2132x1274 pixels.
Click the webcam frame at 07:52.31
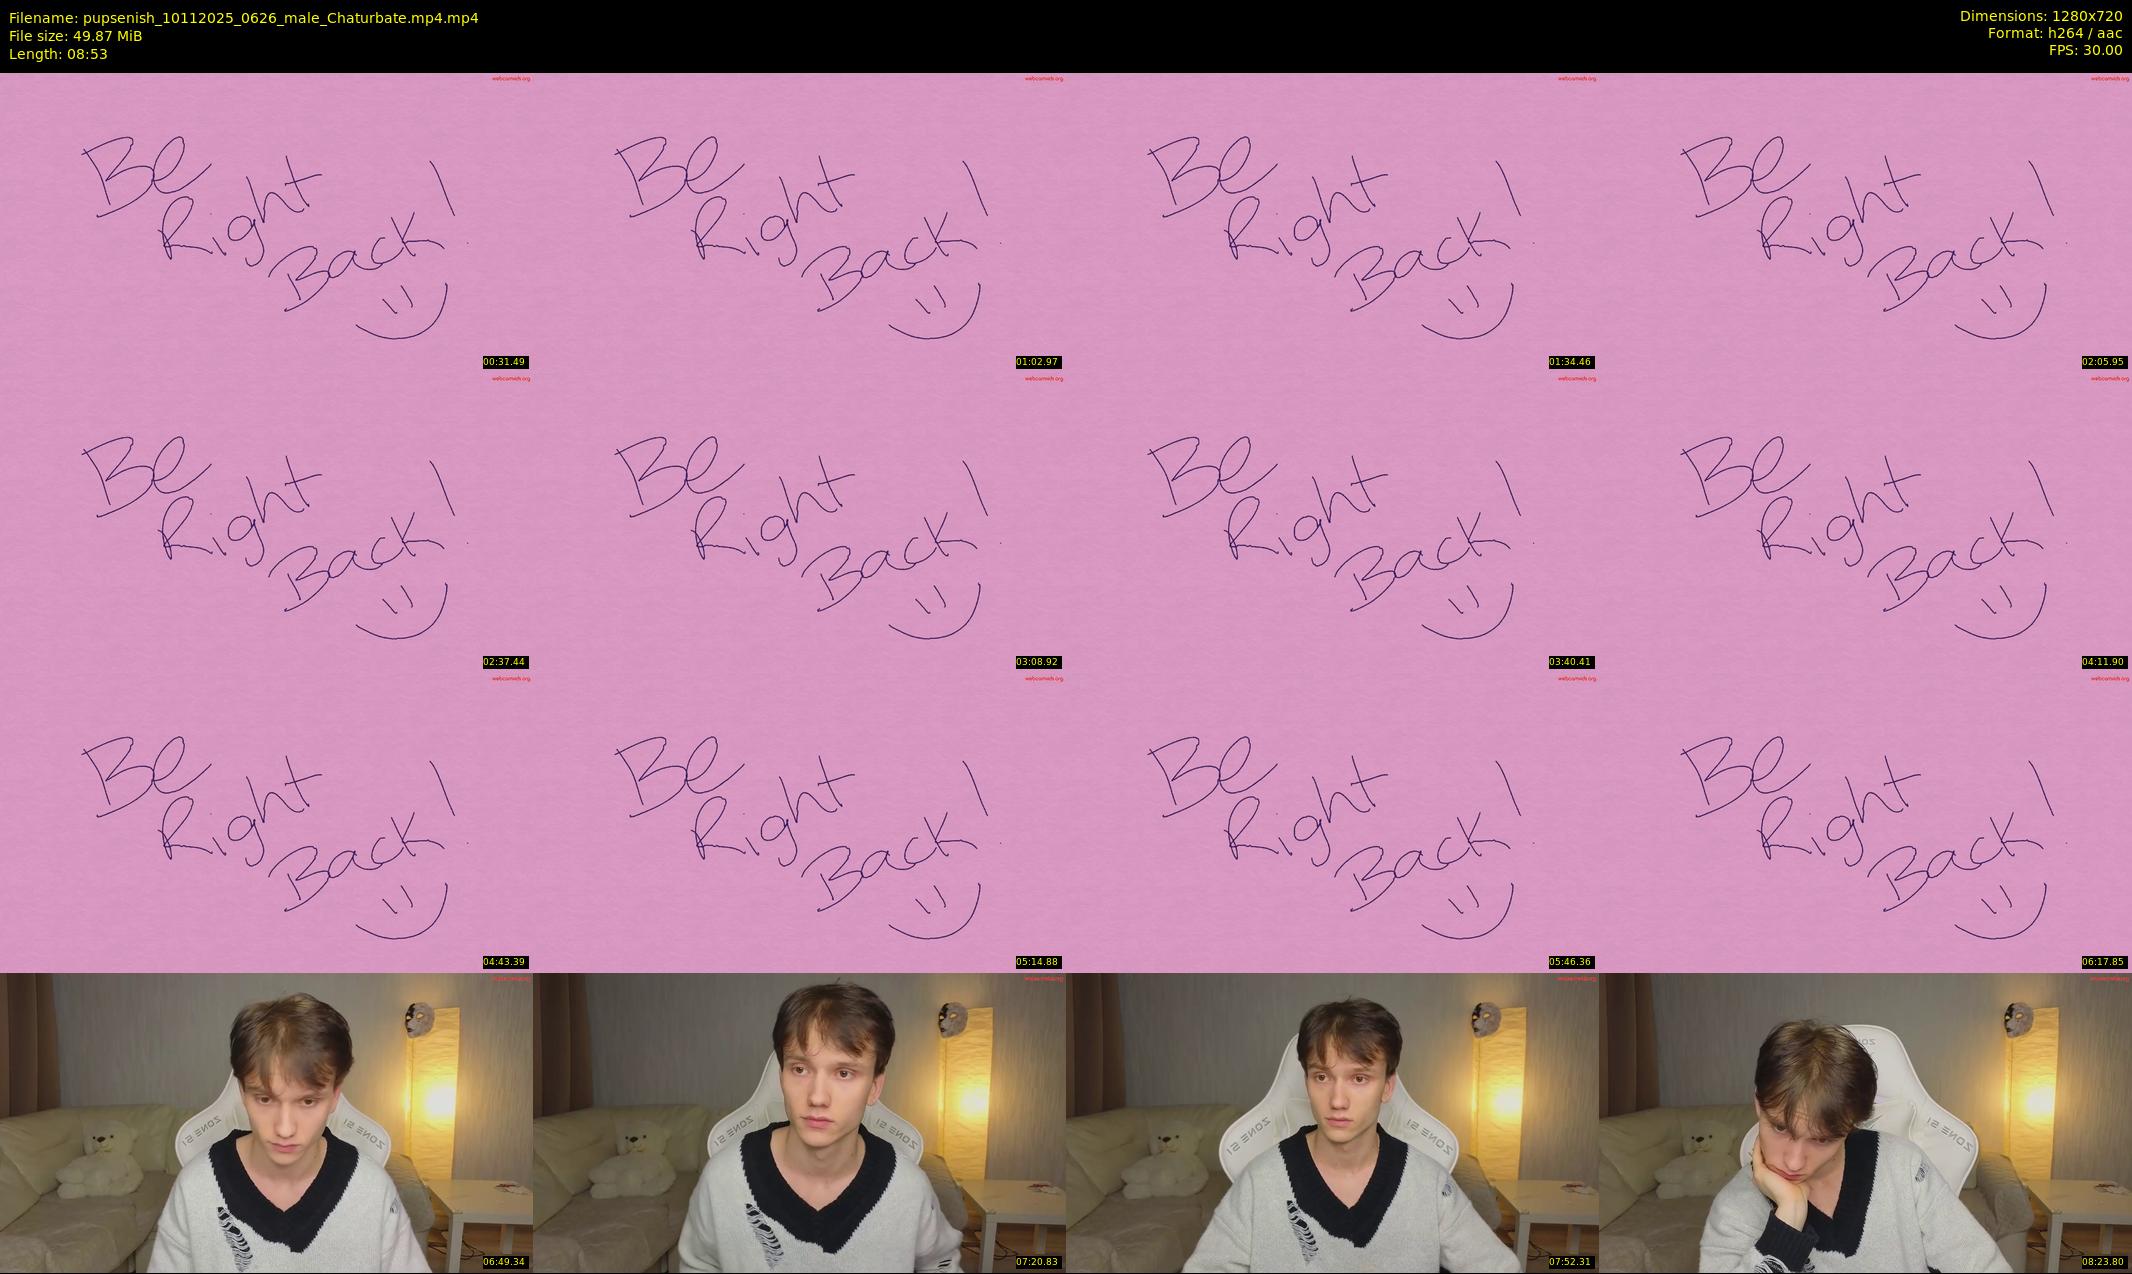click(1332, 1122)
